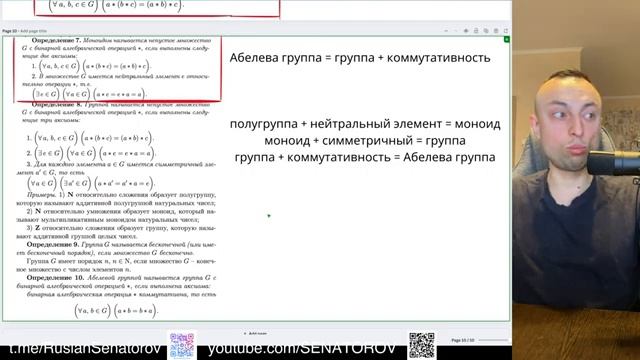Click the Add page title field
This screenshot has width=640, height=360.
click(x=33, y=31)
